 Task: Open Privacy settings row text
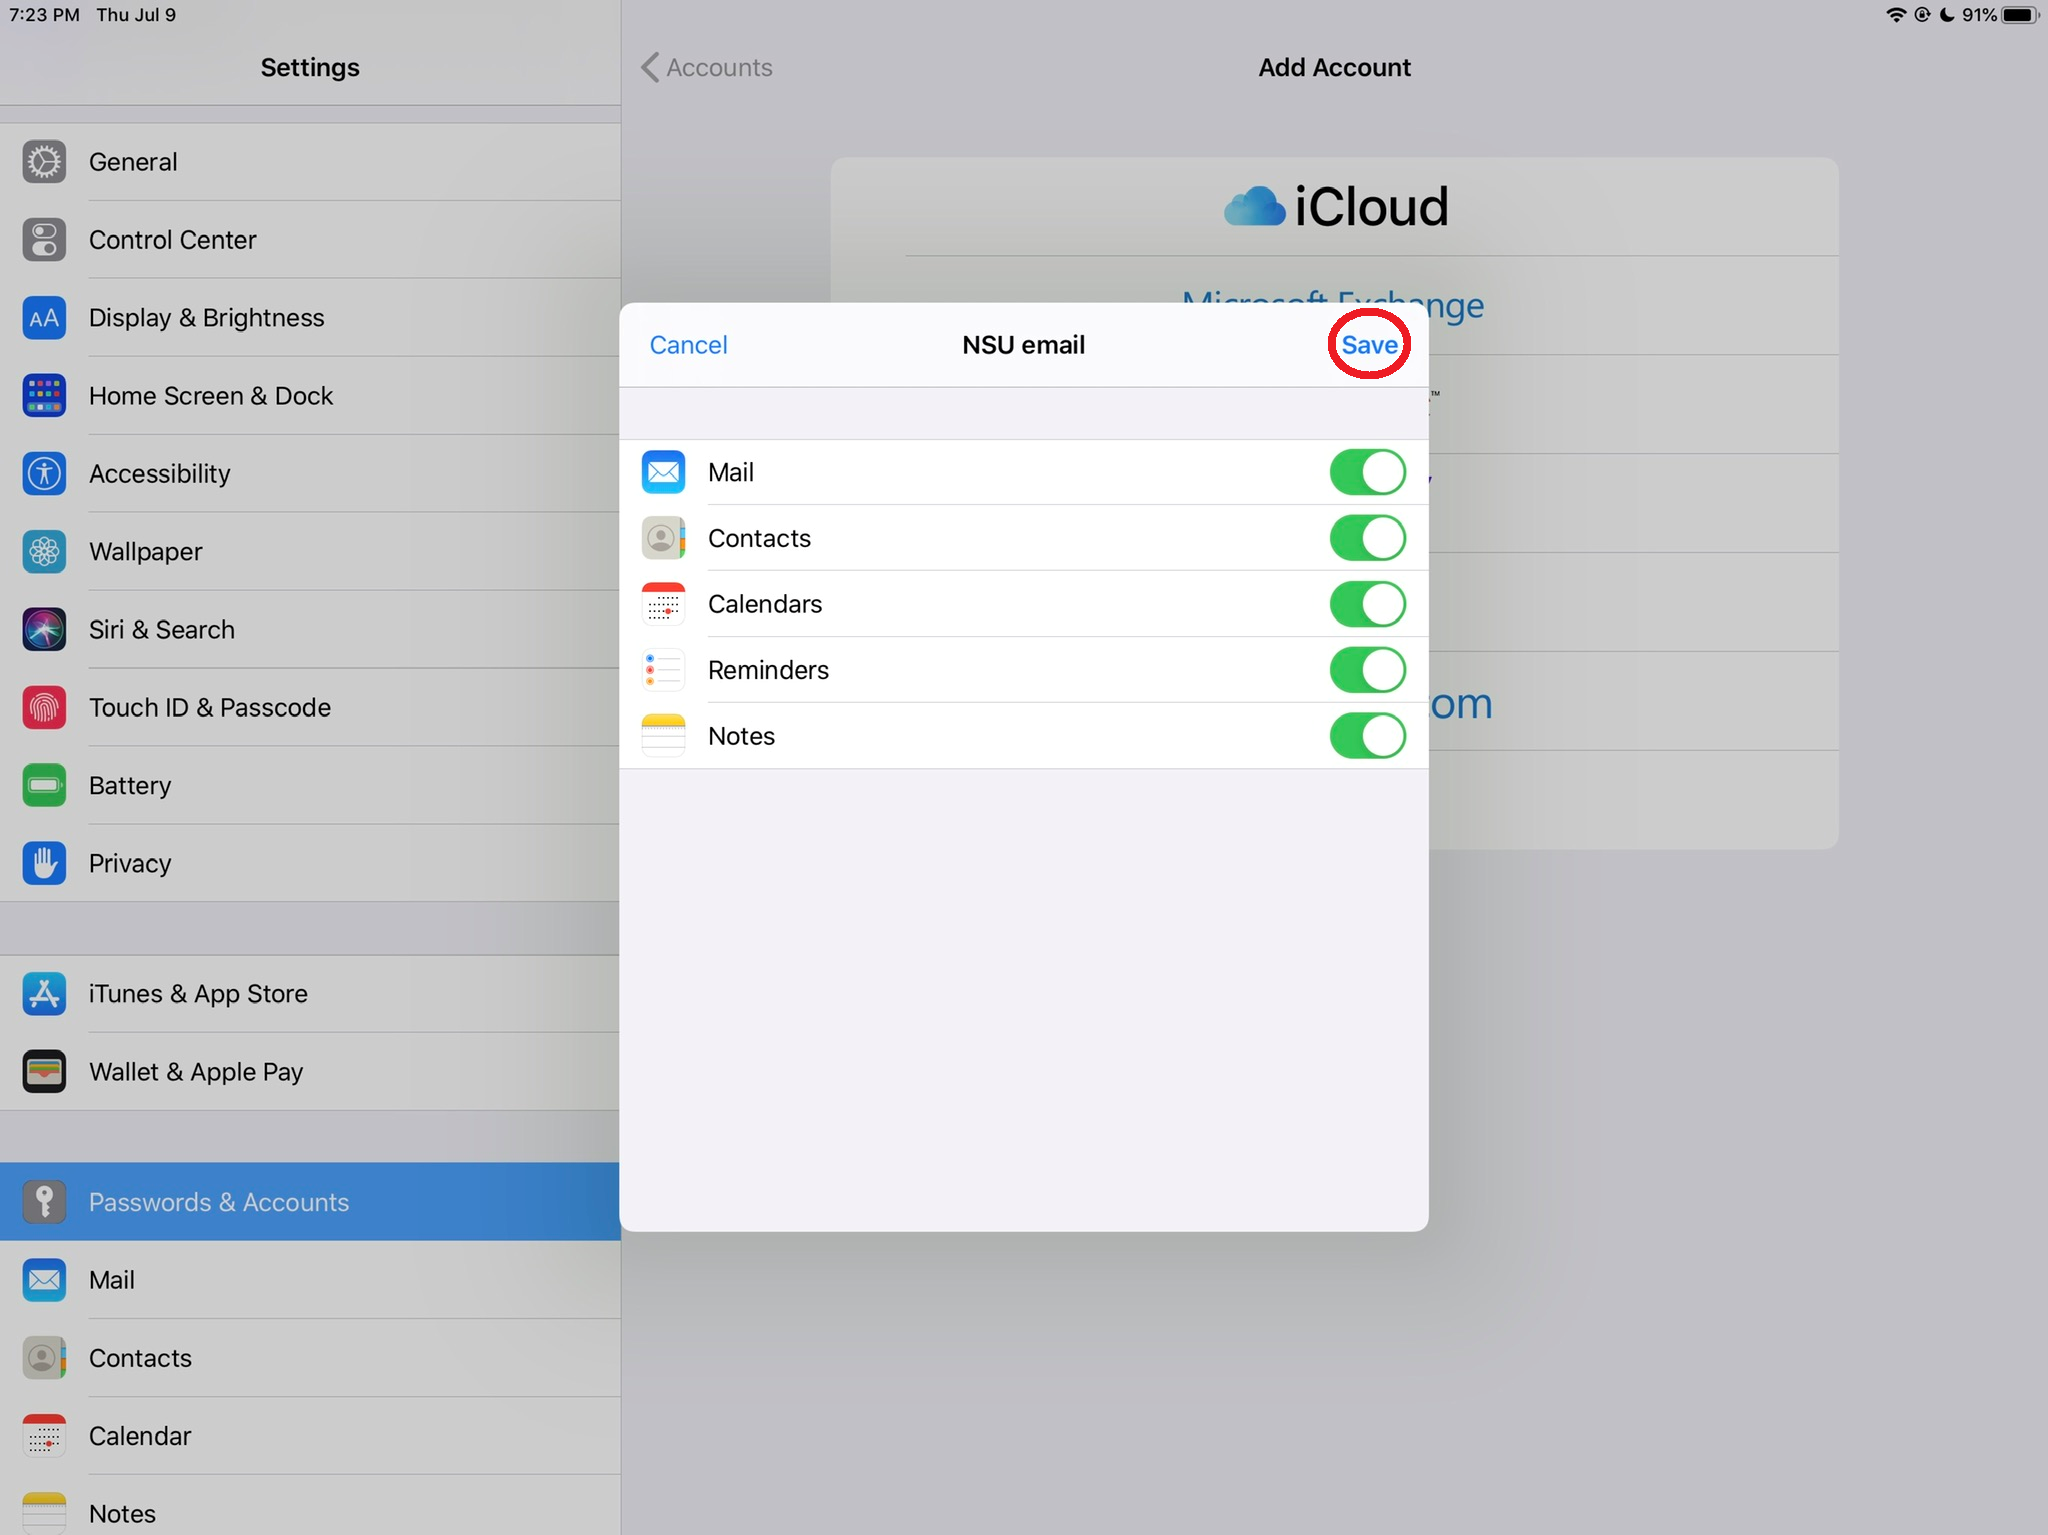click(x=130, y=864)
